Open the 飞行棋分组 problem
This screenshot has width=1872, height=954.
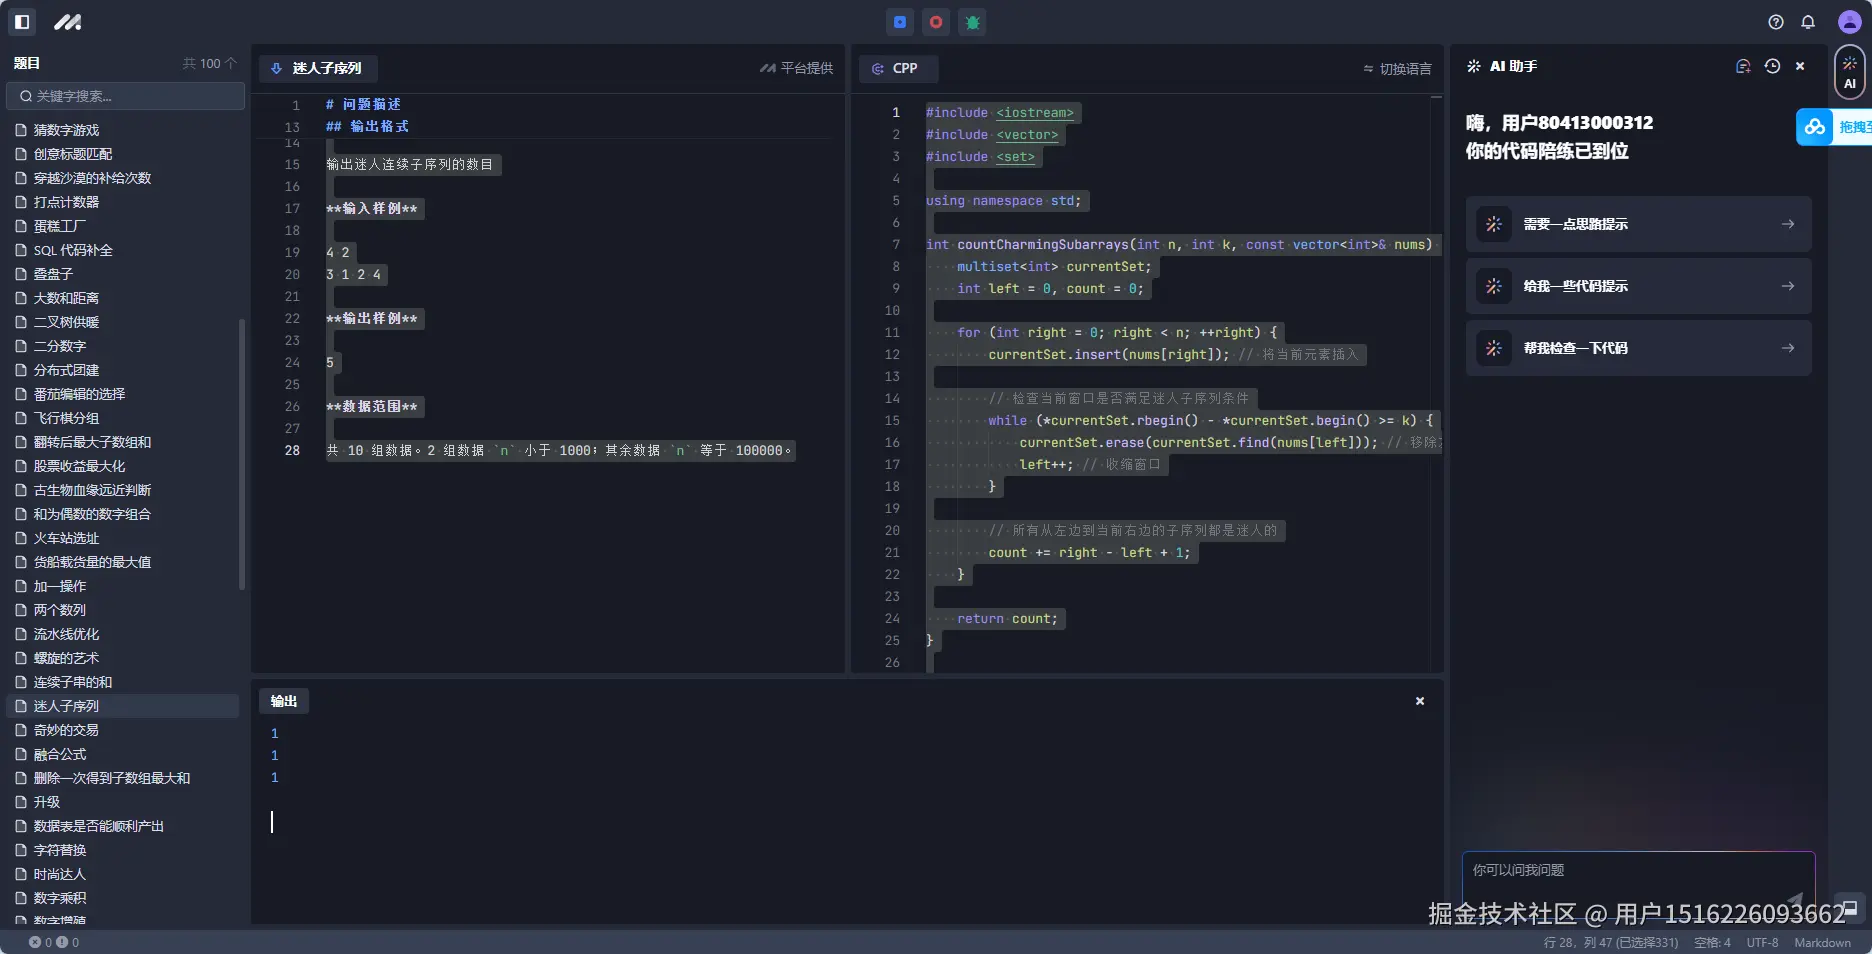point(123,418)
